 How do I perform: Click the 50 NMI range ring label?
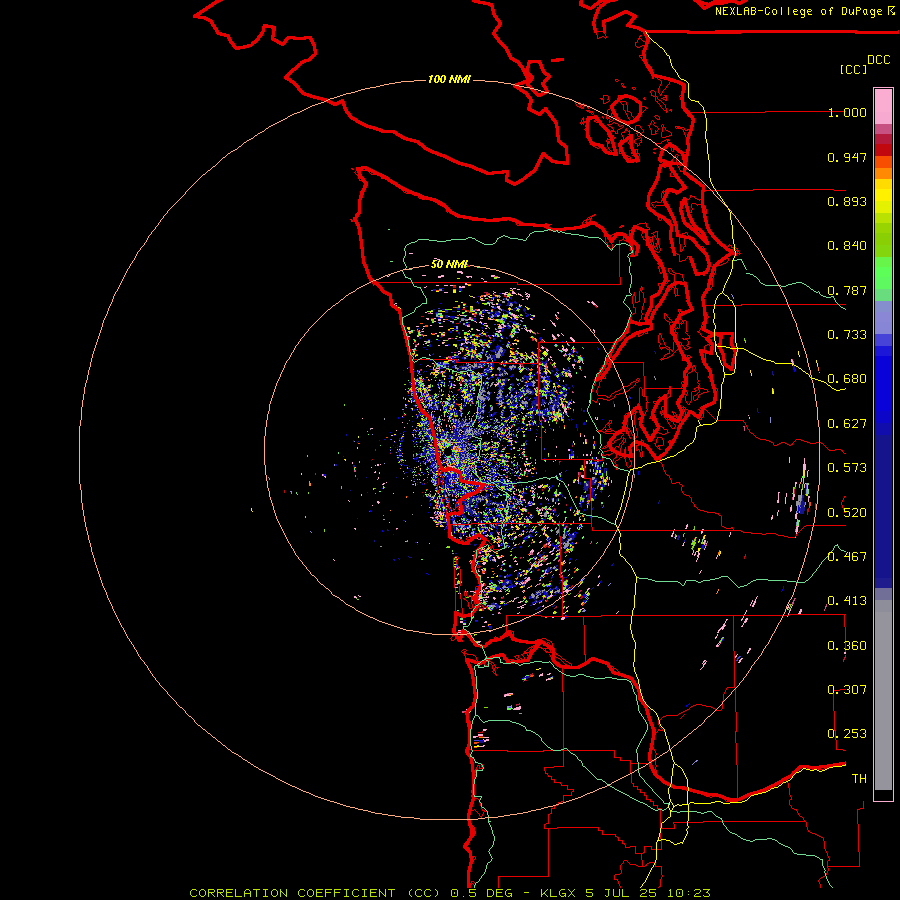click(449, 264)
